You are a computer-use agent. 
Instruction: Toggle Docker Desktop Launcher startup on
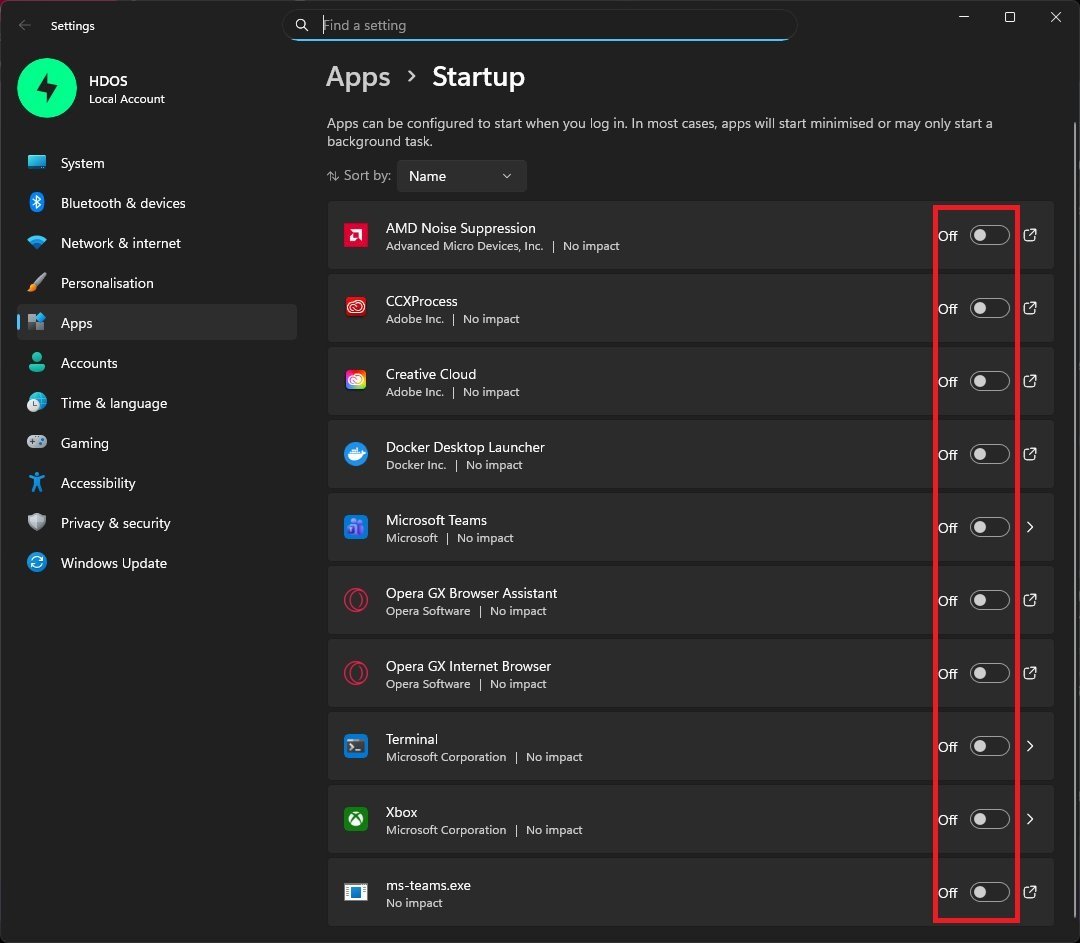coord(989,455)
